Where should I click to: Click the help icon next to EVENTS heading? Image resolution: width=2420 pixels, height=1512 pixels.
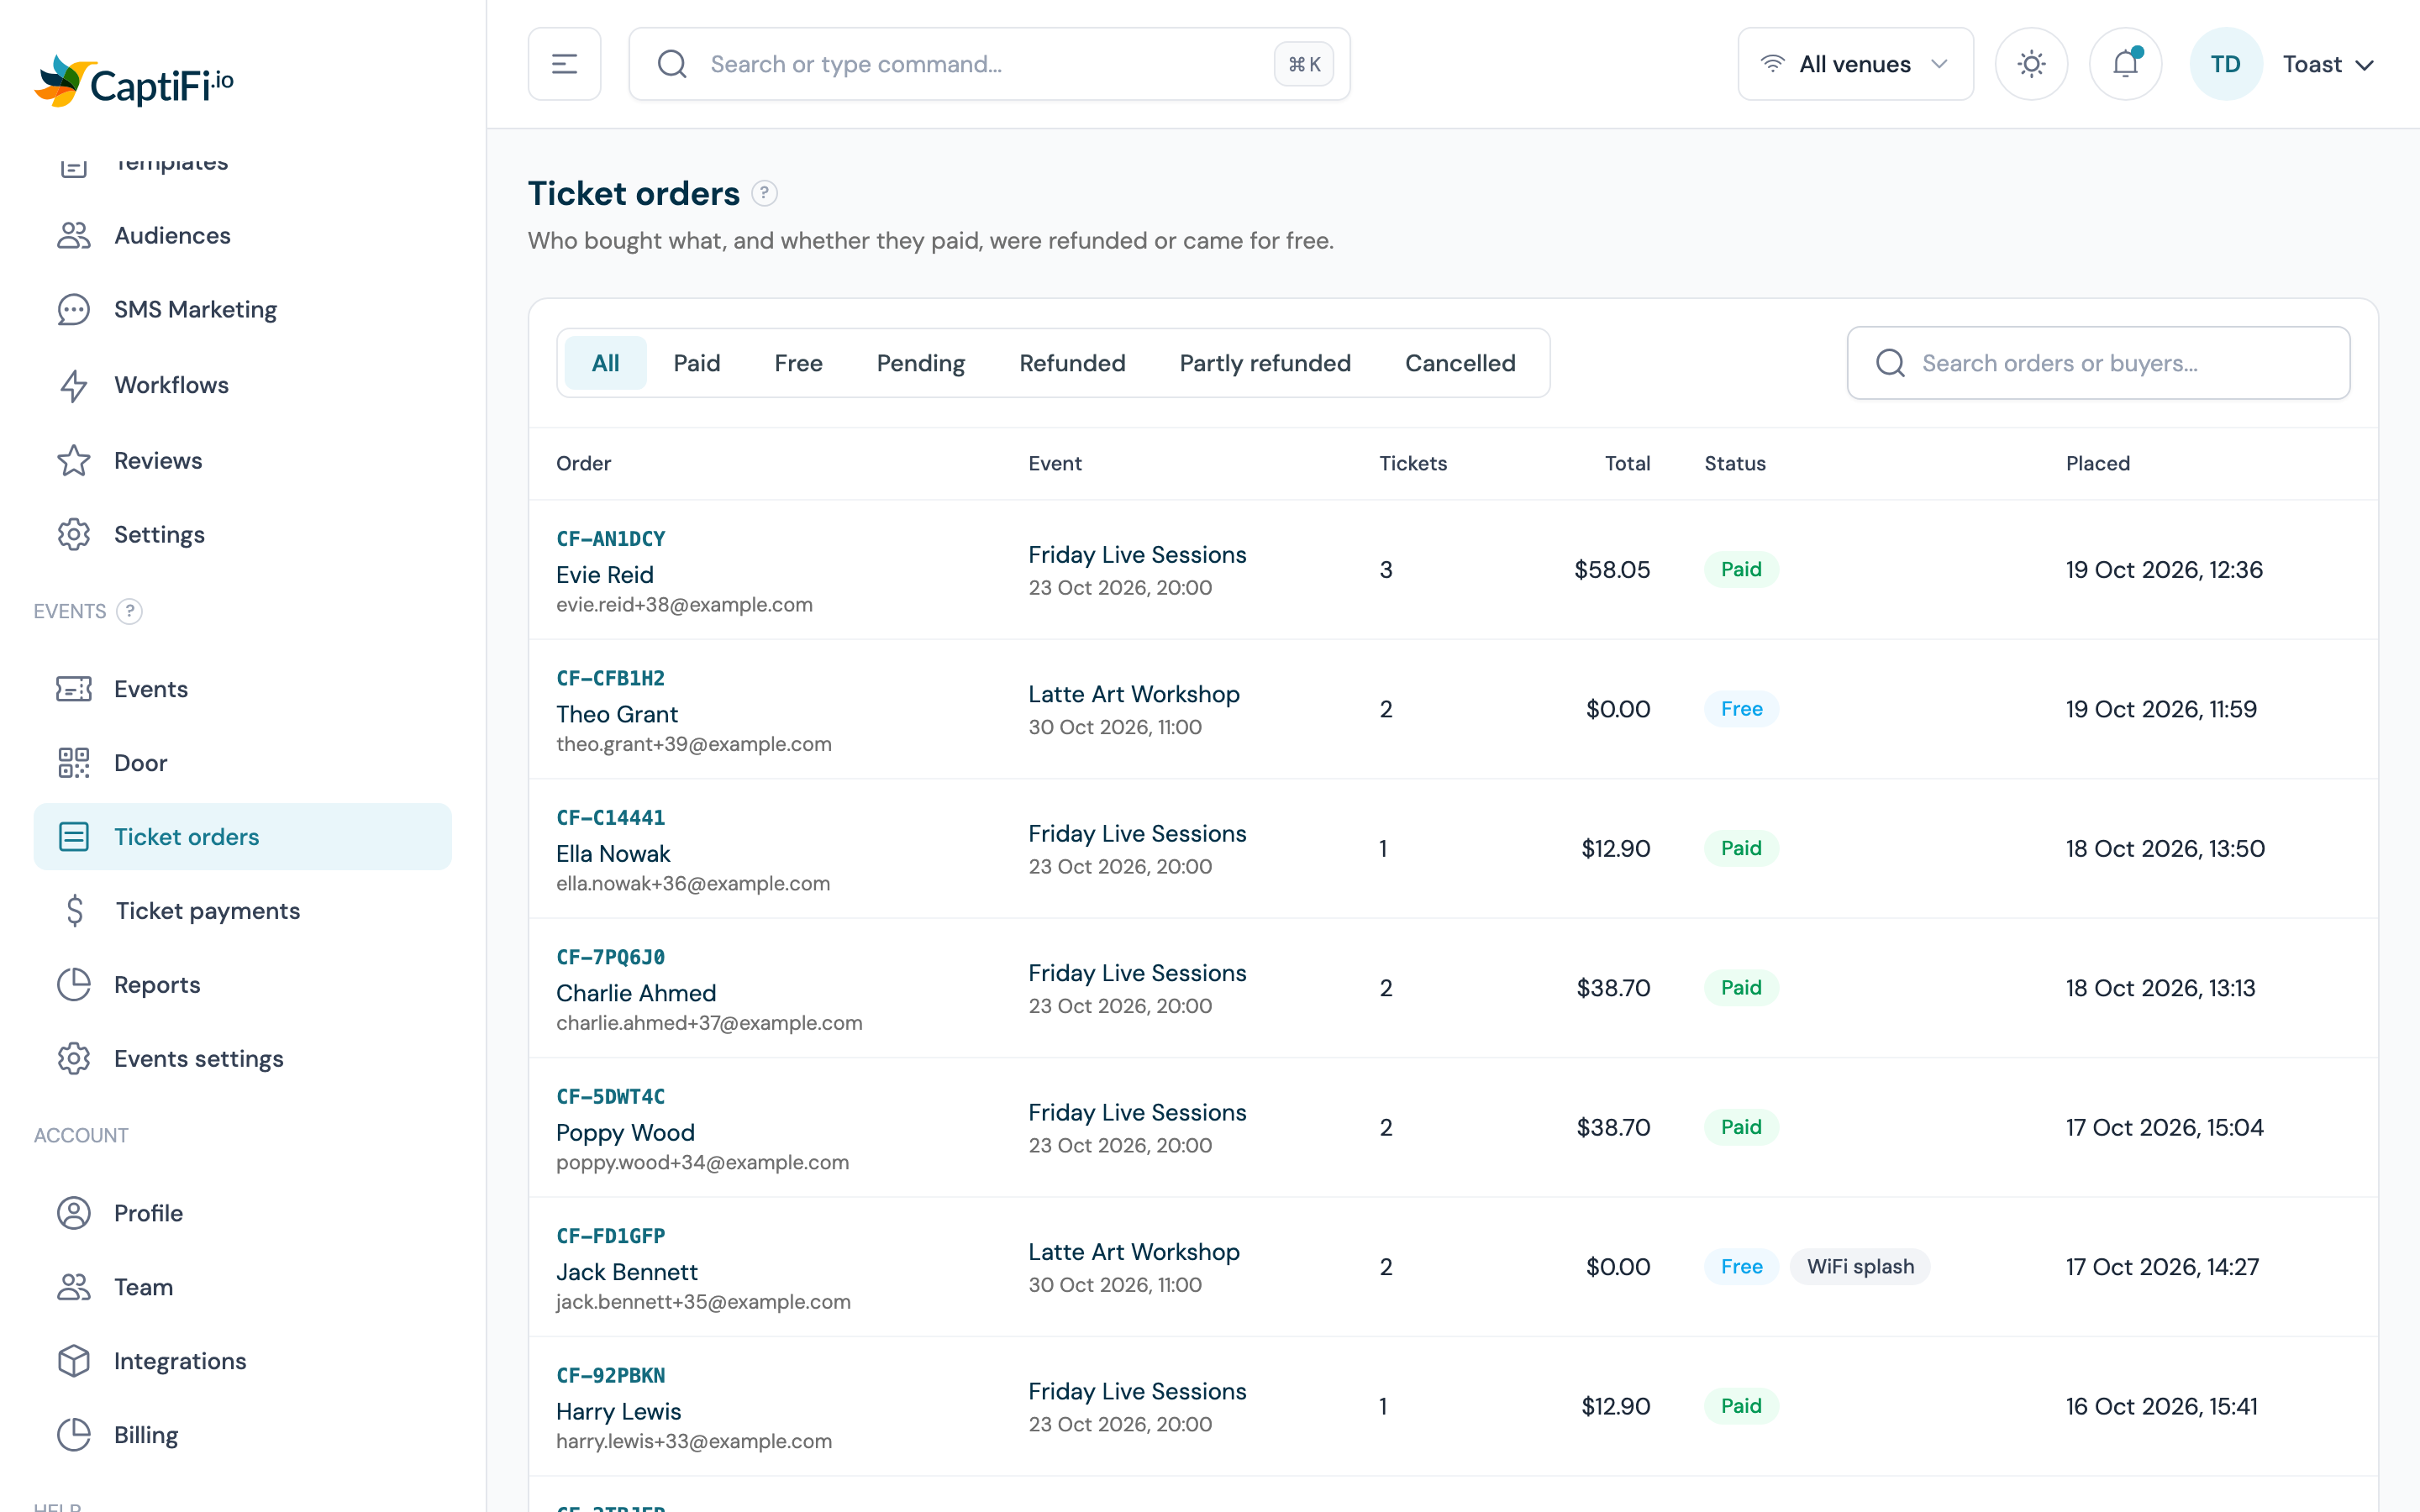129,611
